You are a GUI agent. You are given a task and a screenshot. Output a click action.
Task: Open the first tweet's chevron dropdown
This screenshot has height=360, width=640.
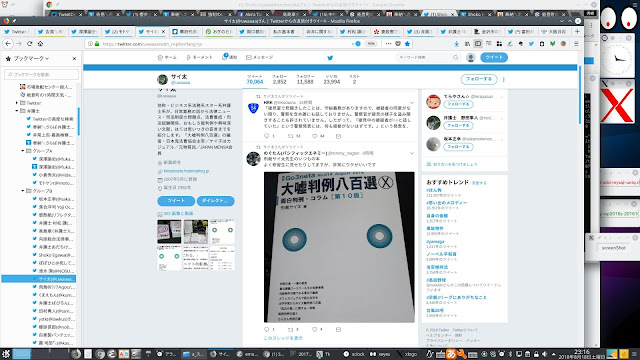[x=412, y=102]
